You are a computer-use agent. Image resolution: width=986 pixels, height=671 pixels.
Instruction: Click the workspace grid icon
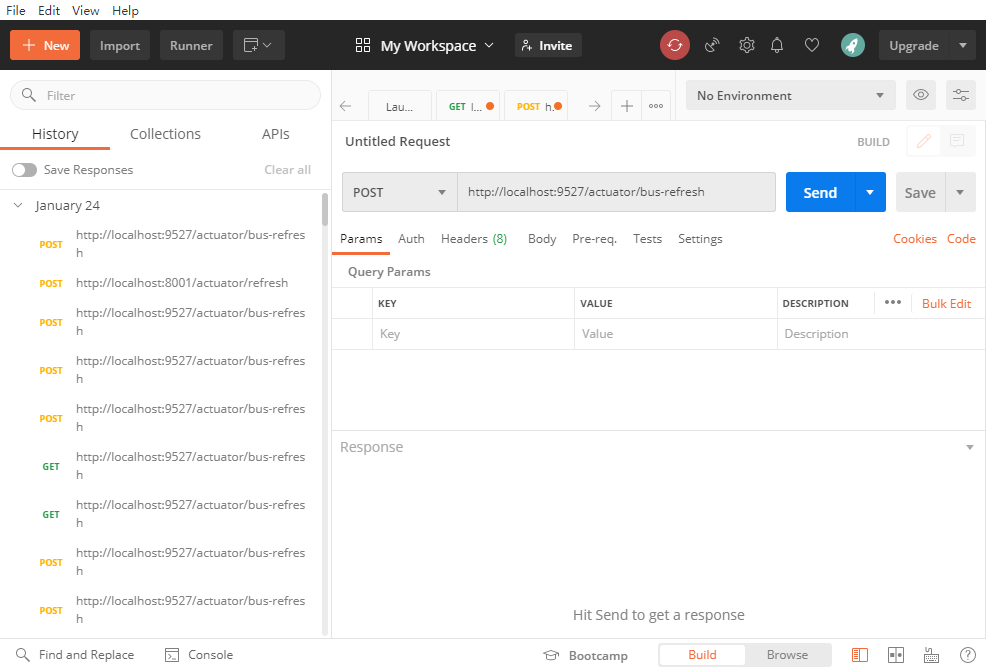click(x=363, y=45)
